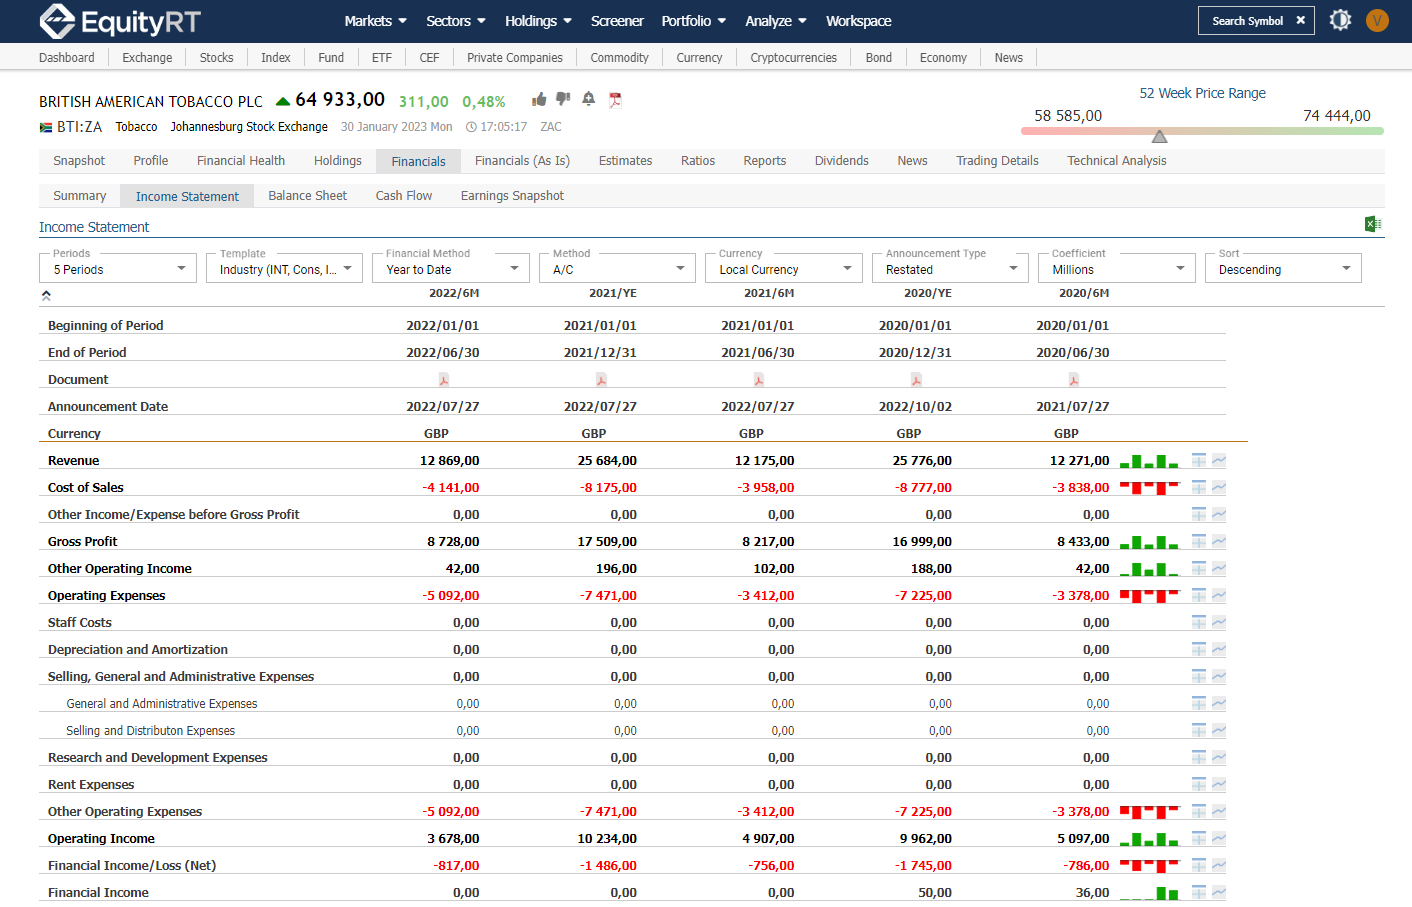Open the Announcement Type dropdown
The image size is (1412, 907).
point(950,268)
